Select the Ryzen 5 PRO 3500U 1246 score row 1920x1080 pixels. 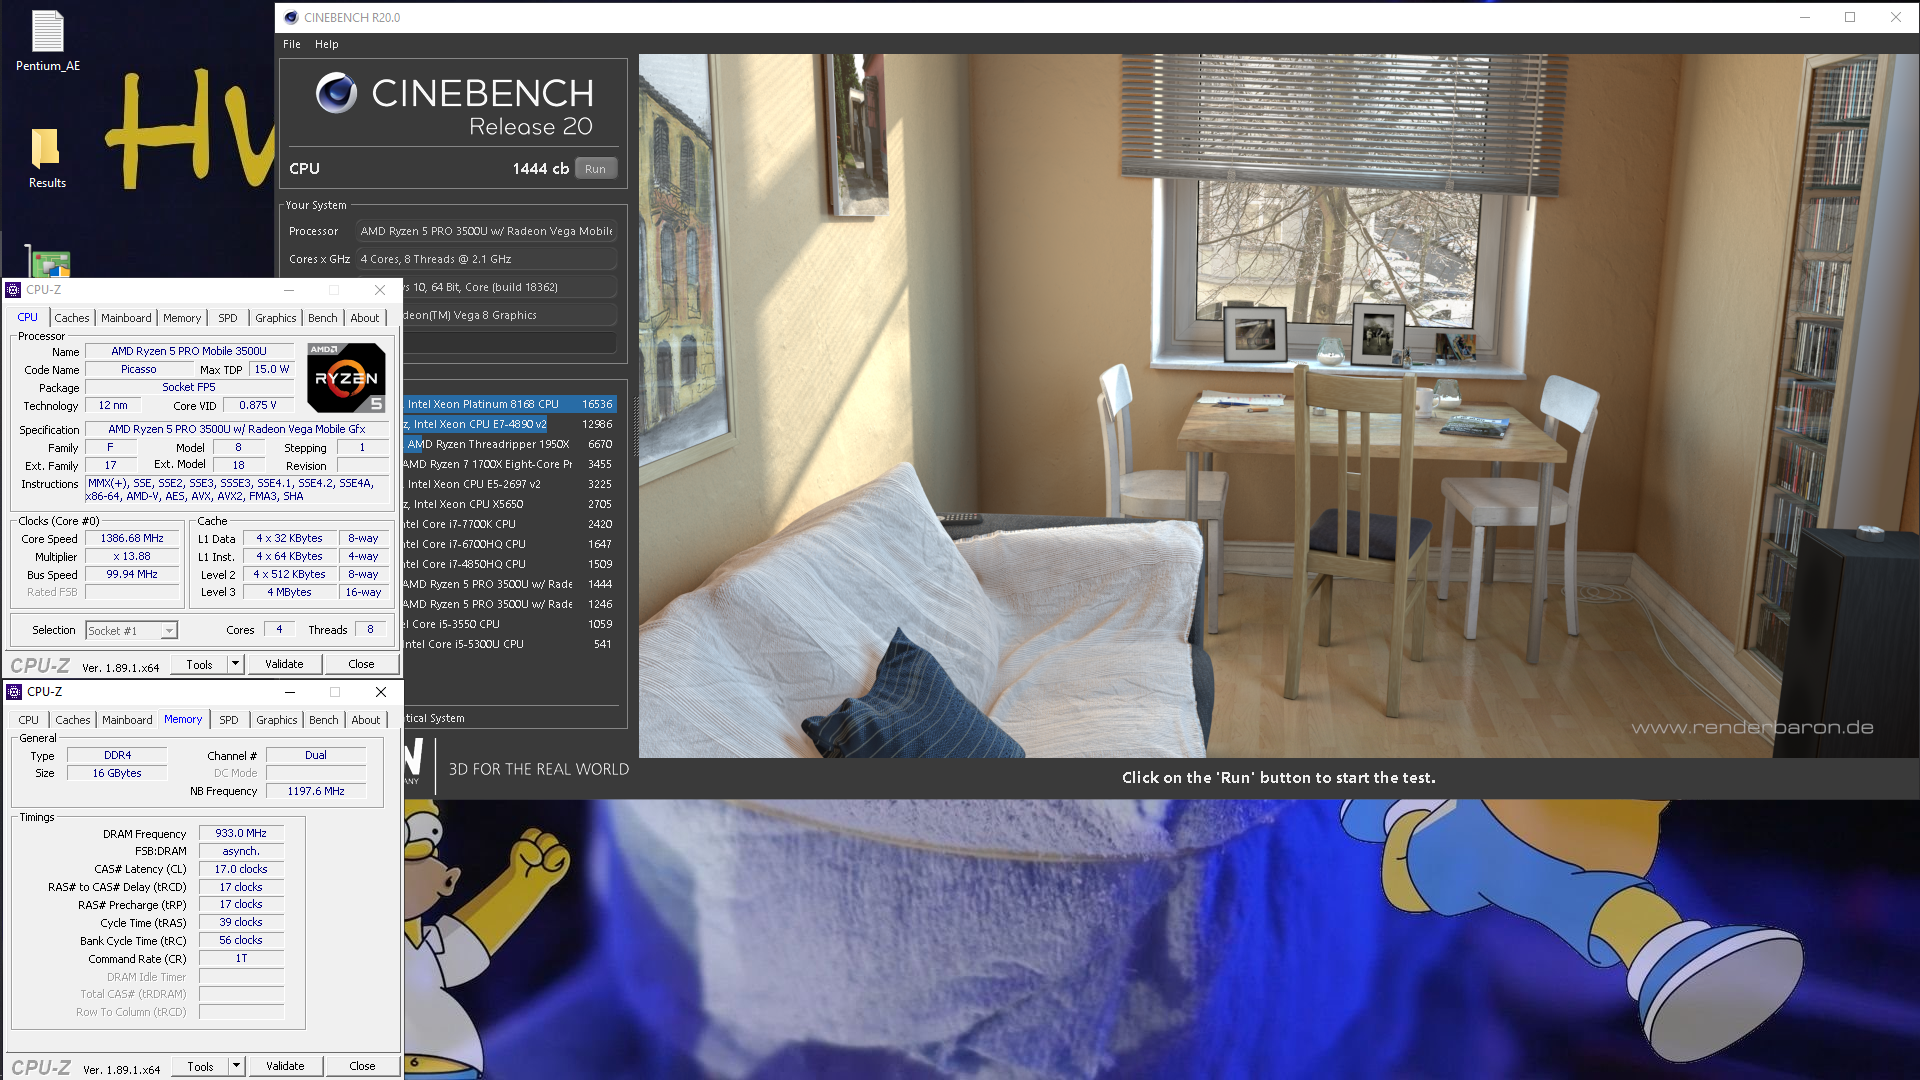point(509,604)
